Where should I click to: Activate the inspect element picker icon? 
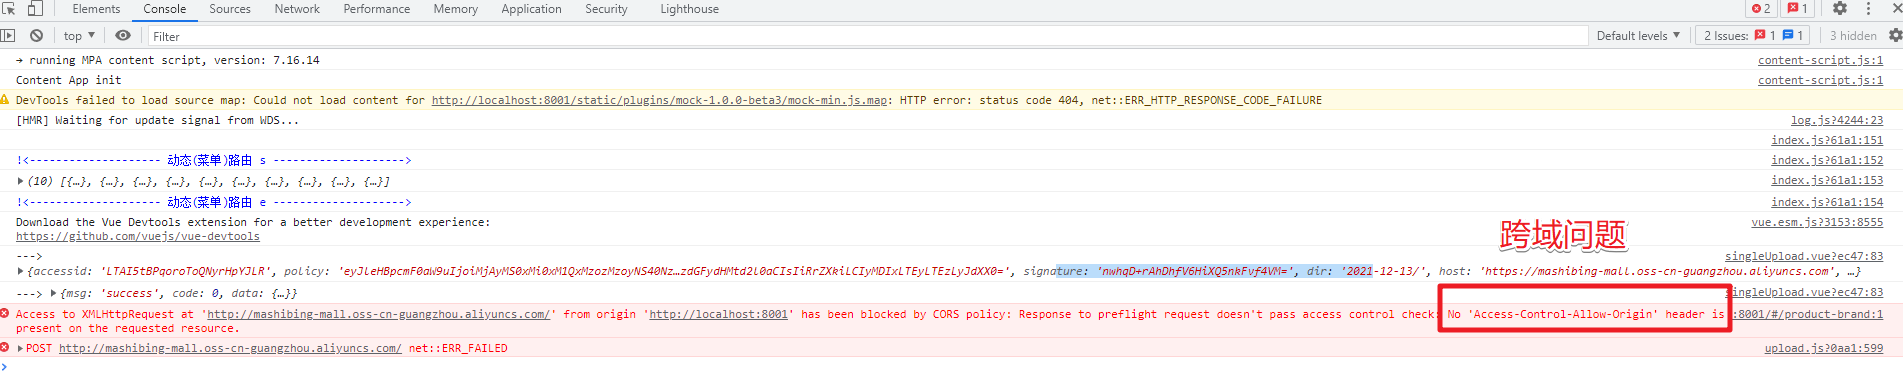pyautogui.click(x=9, y=8)
